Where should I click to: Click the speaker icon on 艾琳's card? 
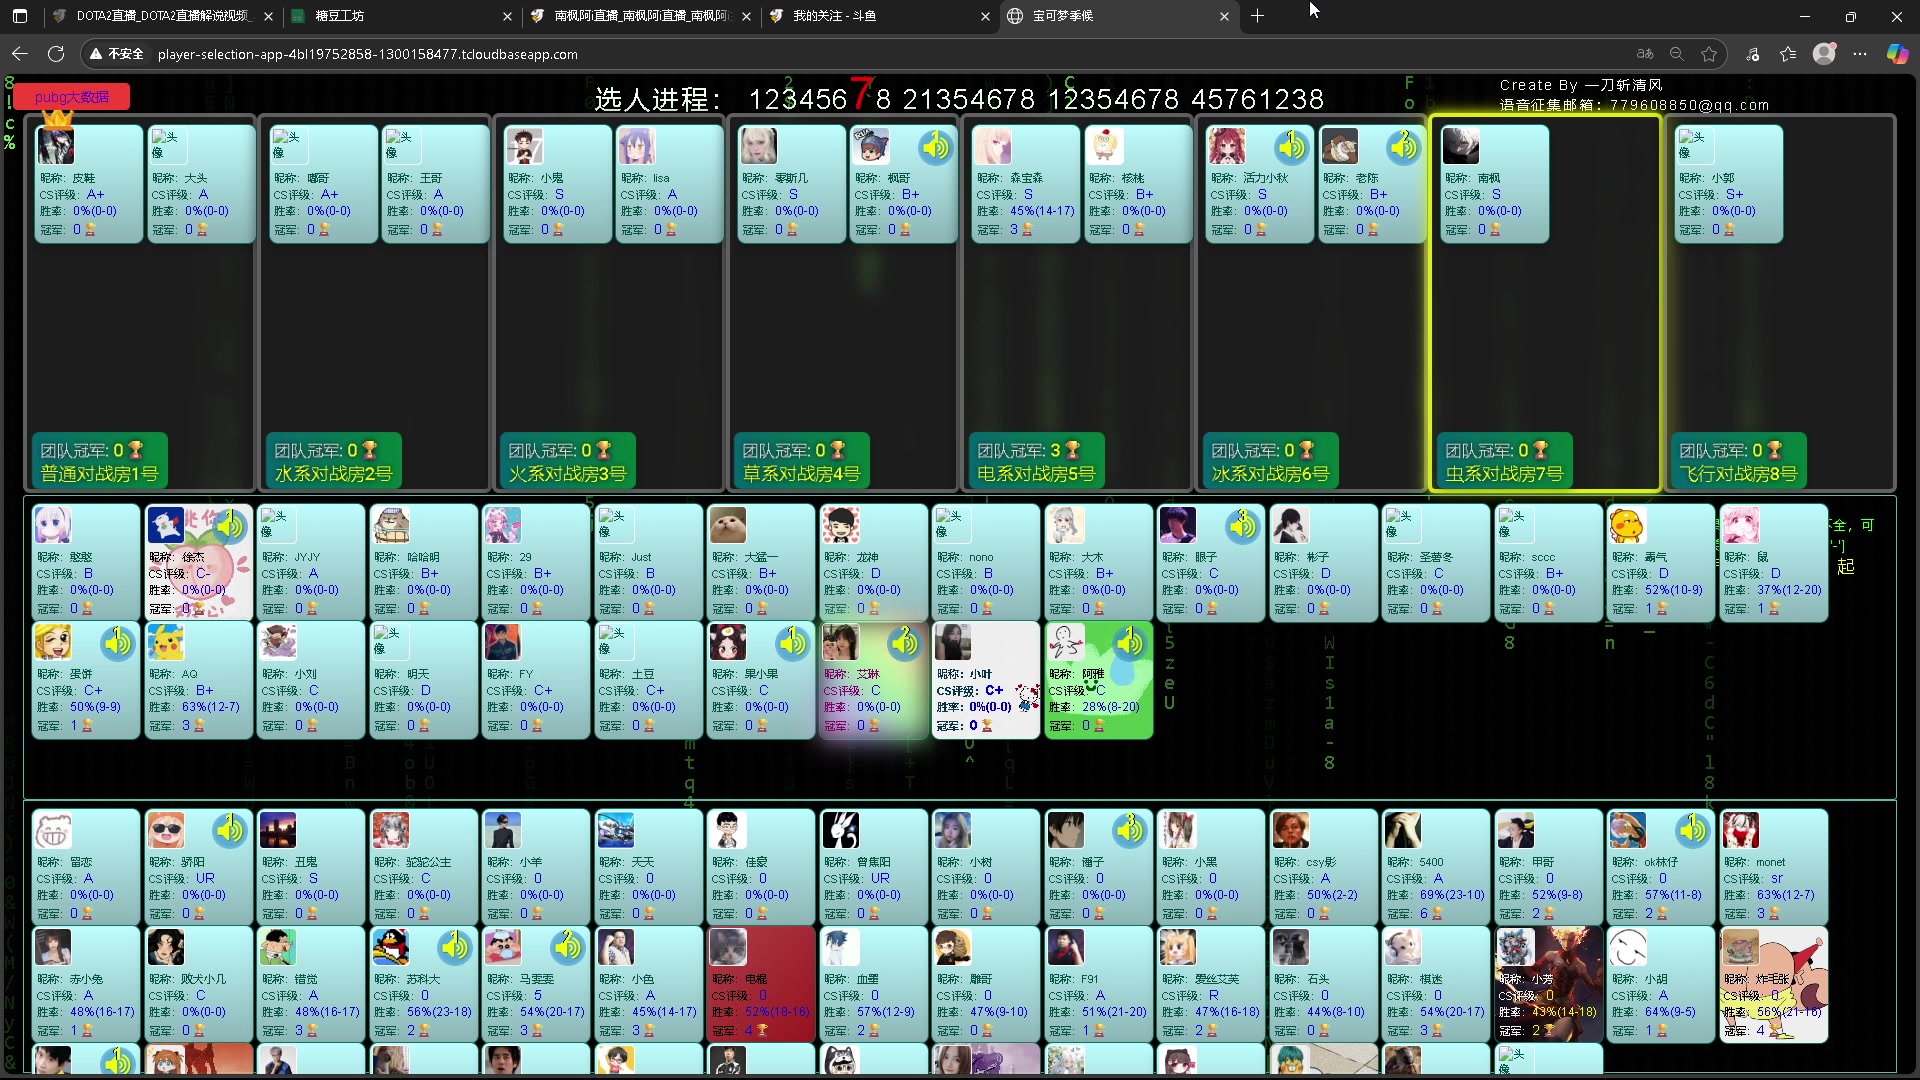[904, 643]
